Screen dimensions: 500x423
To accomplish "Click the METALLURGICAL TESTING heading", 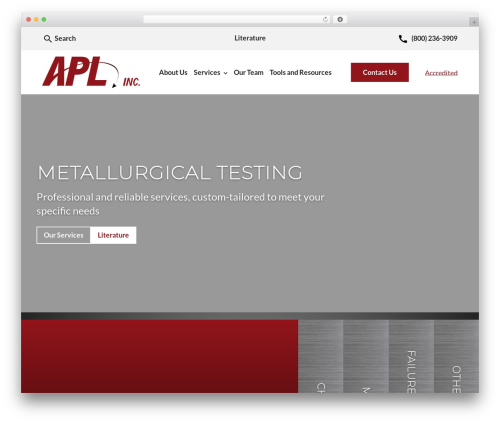I will [170, 173].
